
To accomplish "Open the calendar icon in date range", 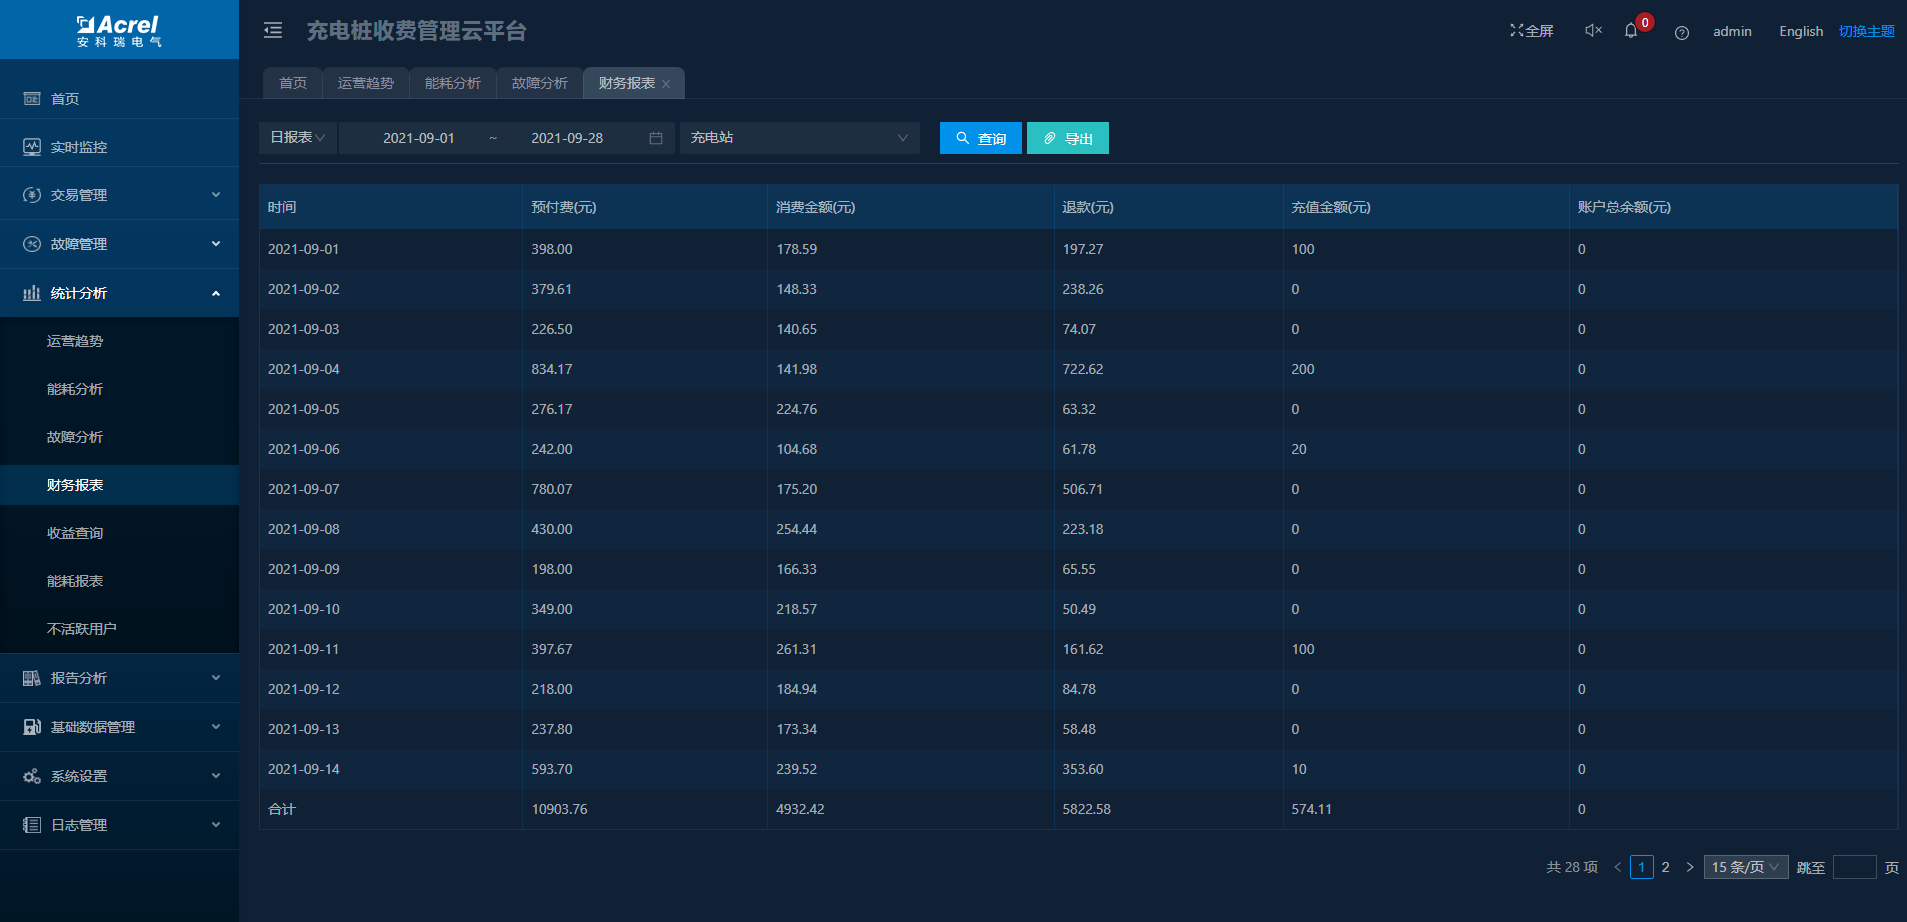I will click(x=656, y=138).
